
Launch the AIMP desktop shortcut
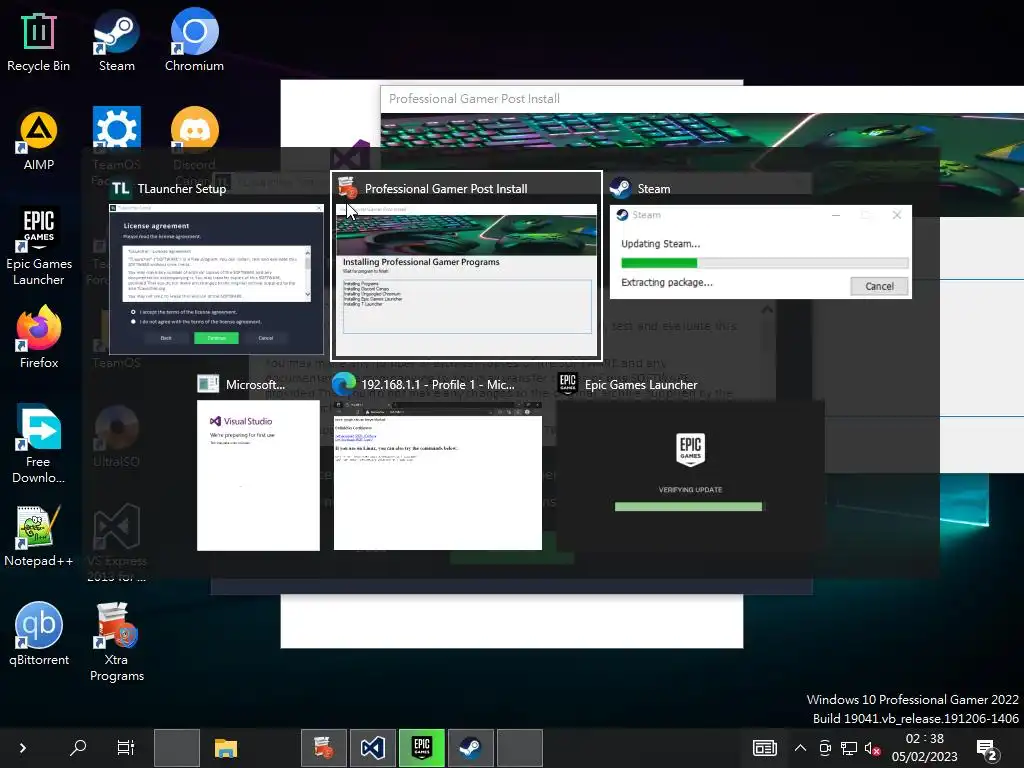(x=39, y=141)
